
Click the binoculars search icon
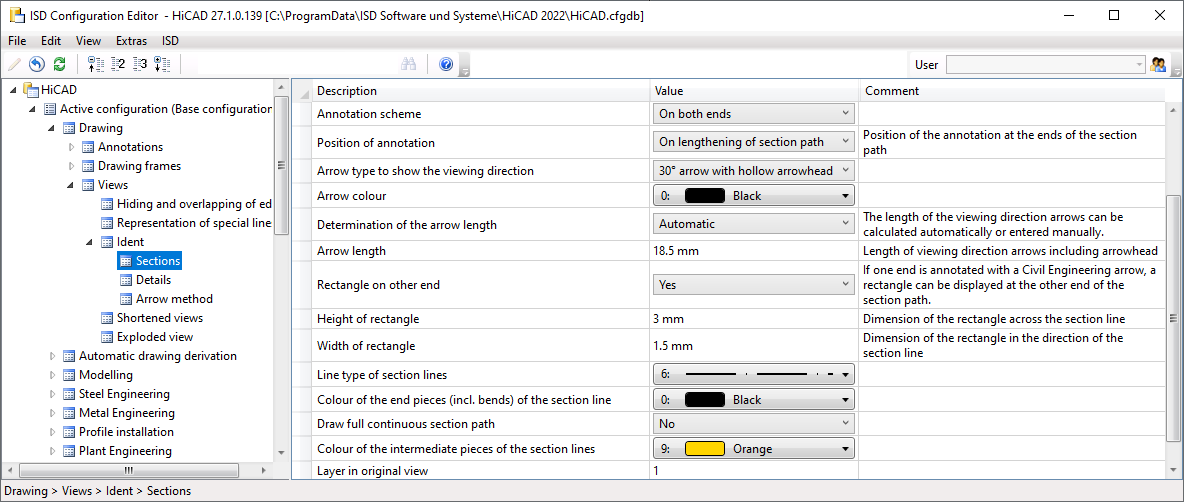pos(409,64)
